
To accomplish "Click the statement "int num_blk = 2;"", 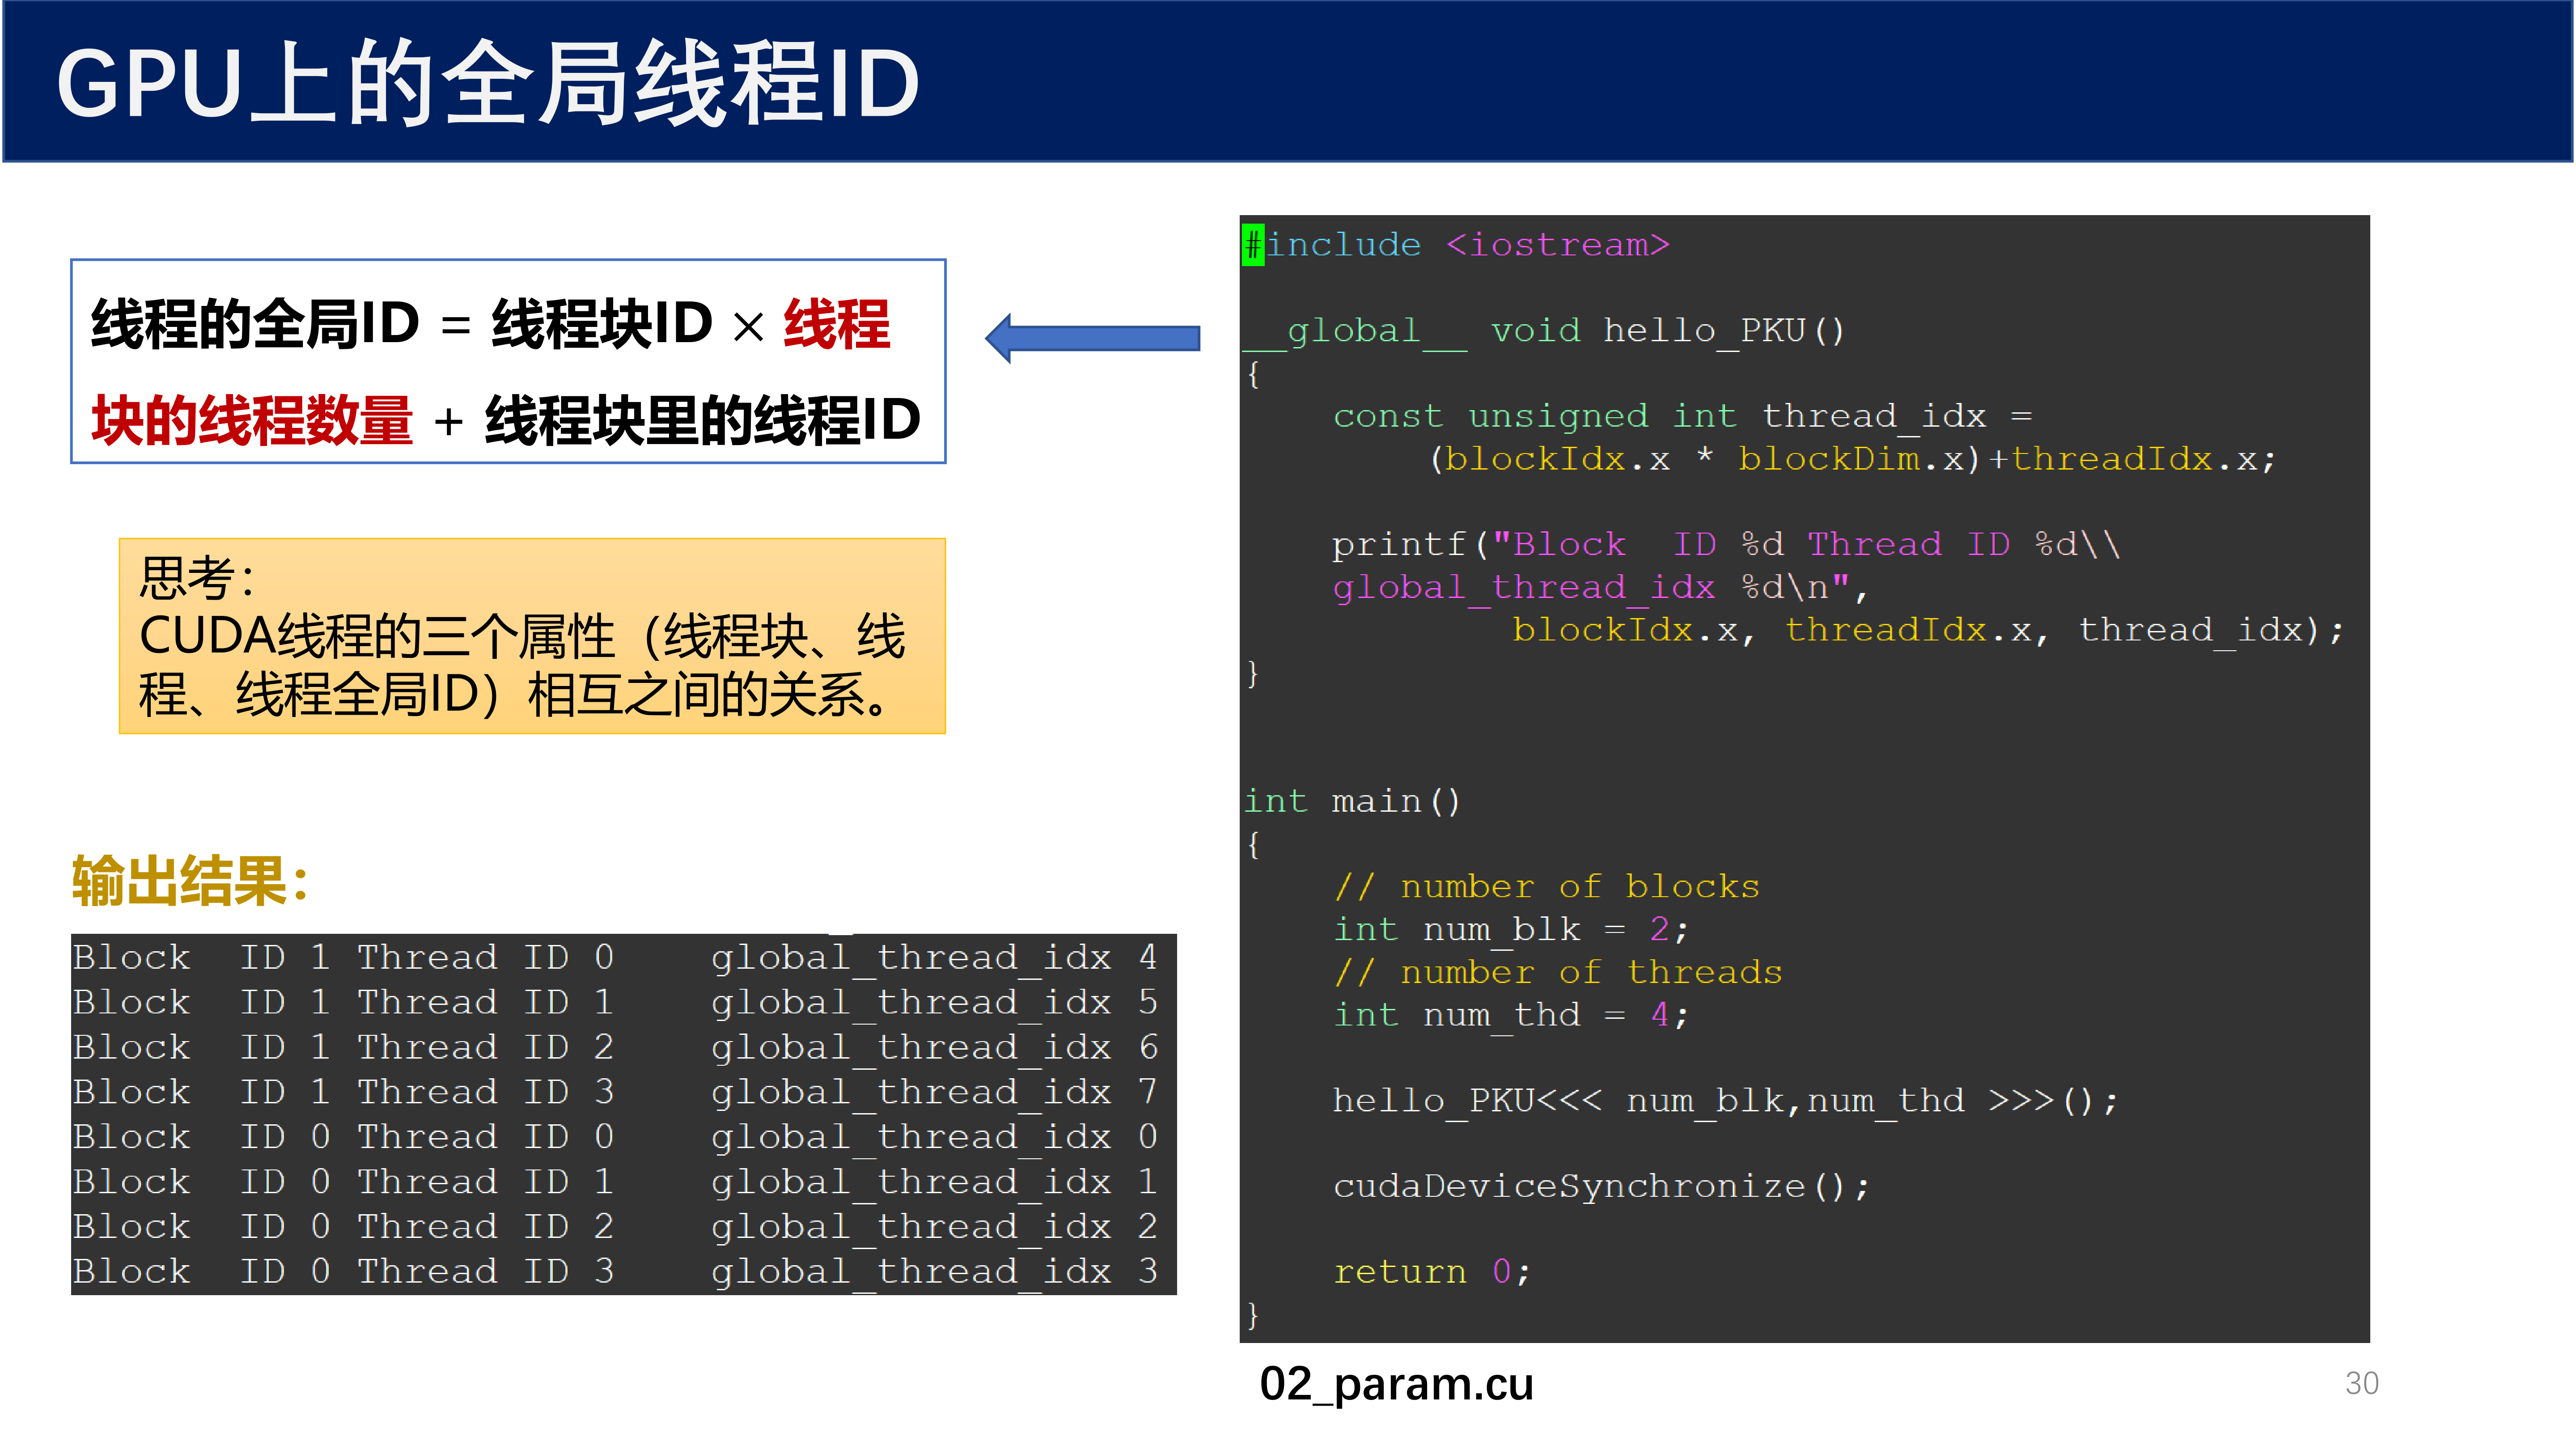I will [x=1512, y=930].
